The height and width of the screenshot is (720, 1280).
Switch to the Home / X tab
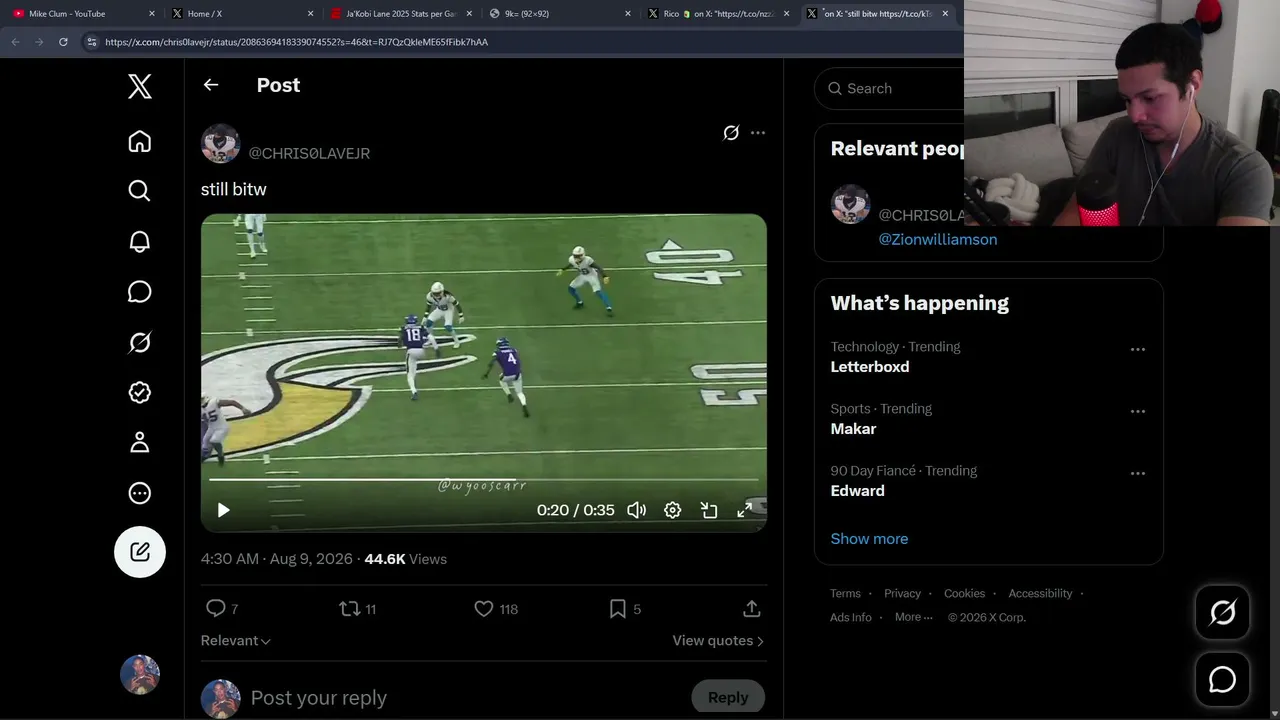[240, 14]
